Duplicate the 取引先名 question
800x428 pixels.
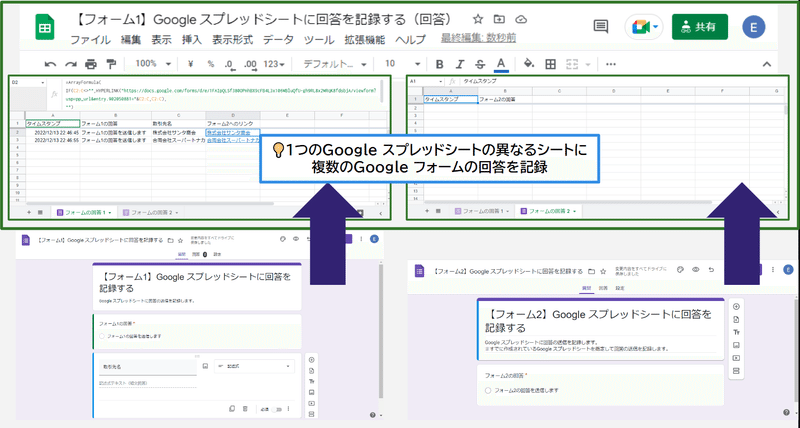232,409
